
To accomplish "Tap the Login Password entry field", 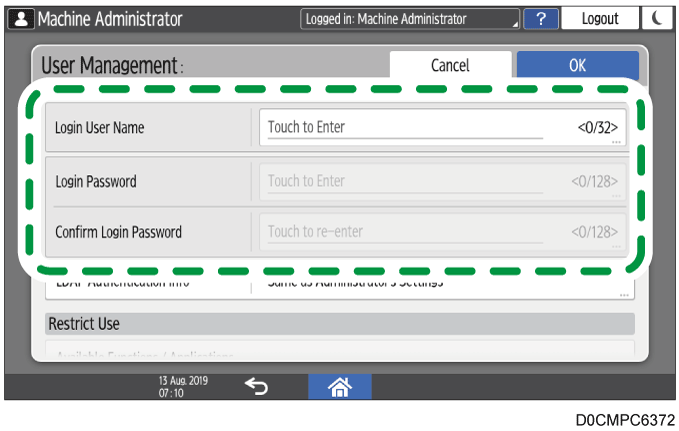I will (x=443, y=182).
